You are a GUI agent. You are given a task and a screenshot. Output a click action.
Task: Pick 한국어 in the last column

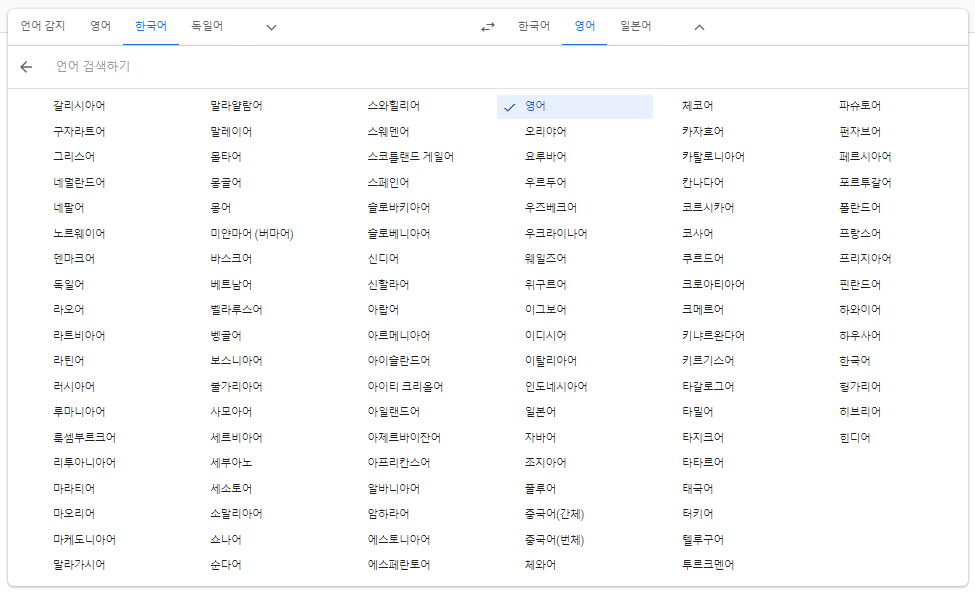855,361
